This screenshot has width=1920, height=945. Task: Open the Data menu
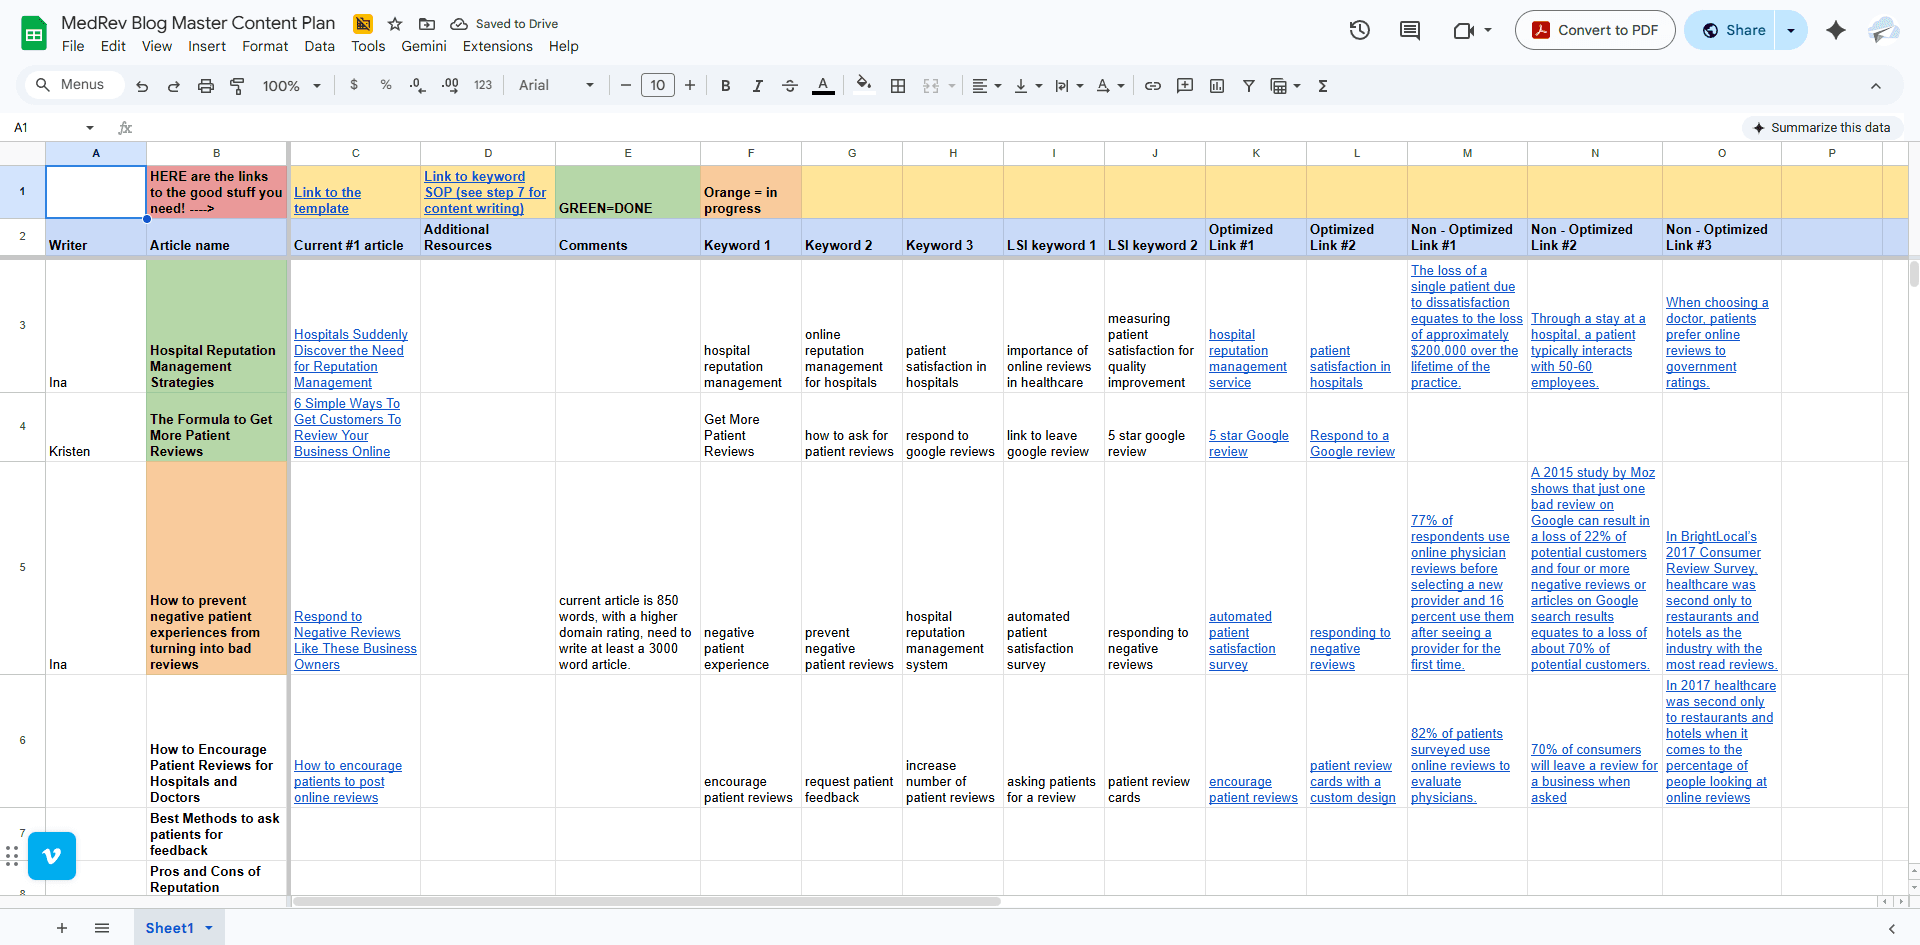(x=320, y=46)
